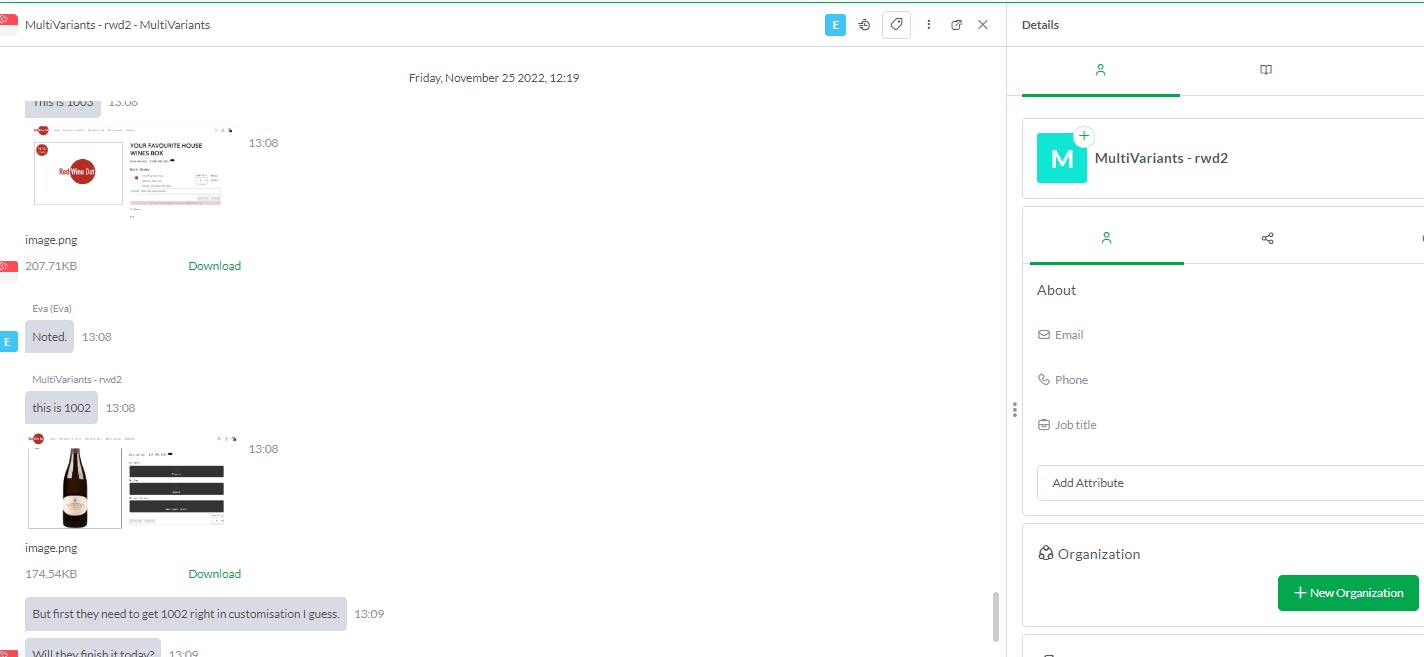Switch to the conversation information book tab
This screenshot has height=657, width=1424.
coord(1266,69)
